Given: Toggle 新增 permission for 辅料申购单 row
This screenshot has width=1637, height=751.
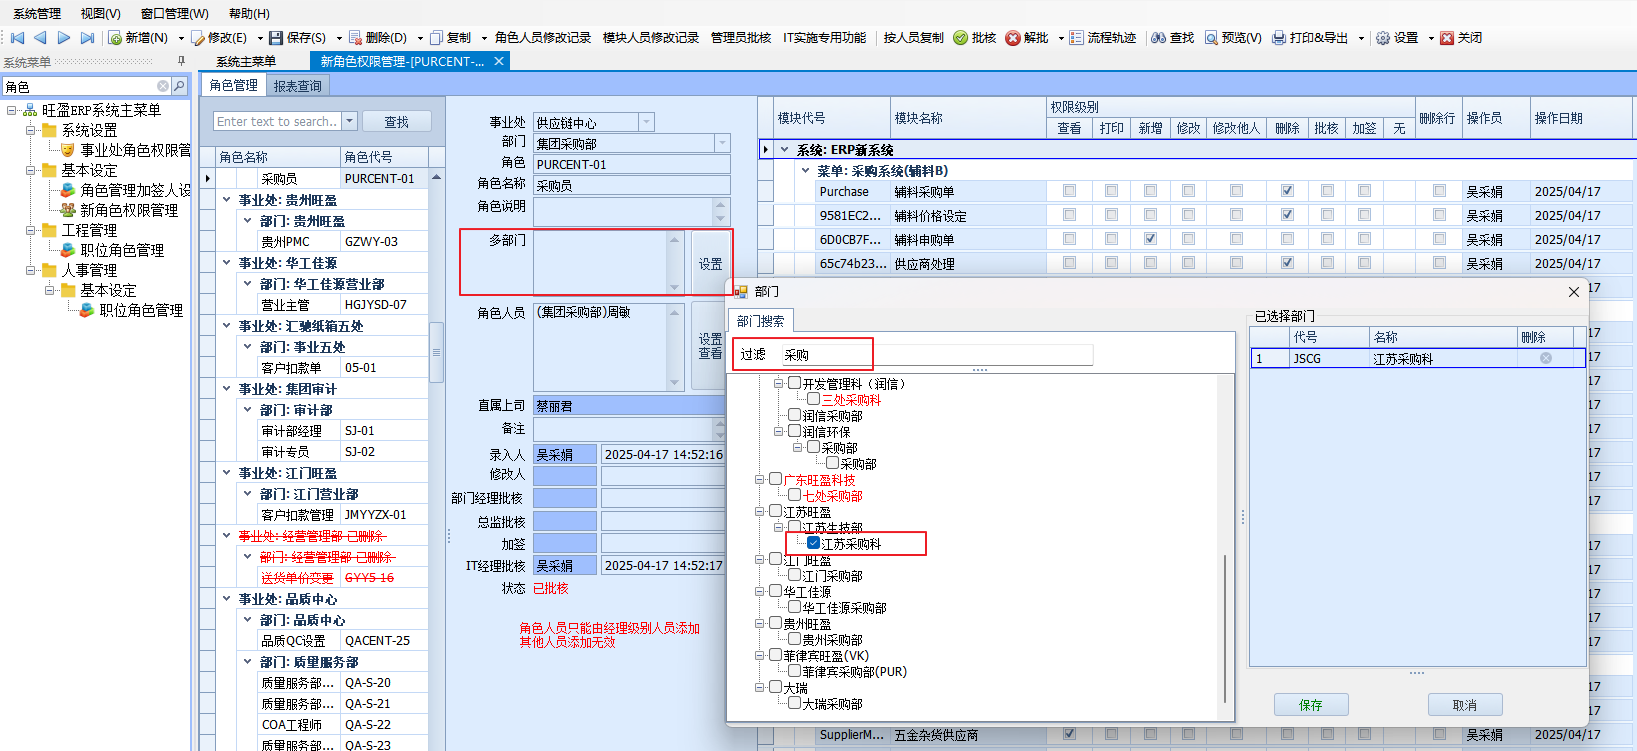Looking at the screenshot, I should click(1150, 239).
